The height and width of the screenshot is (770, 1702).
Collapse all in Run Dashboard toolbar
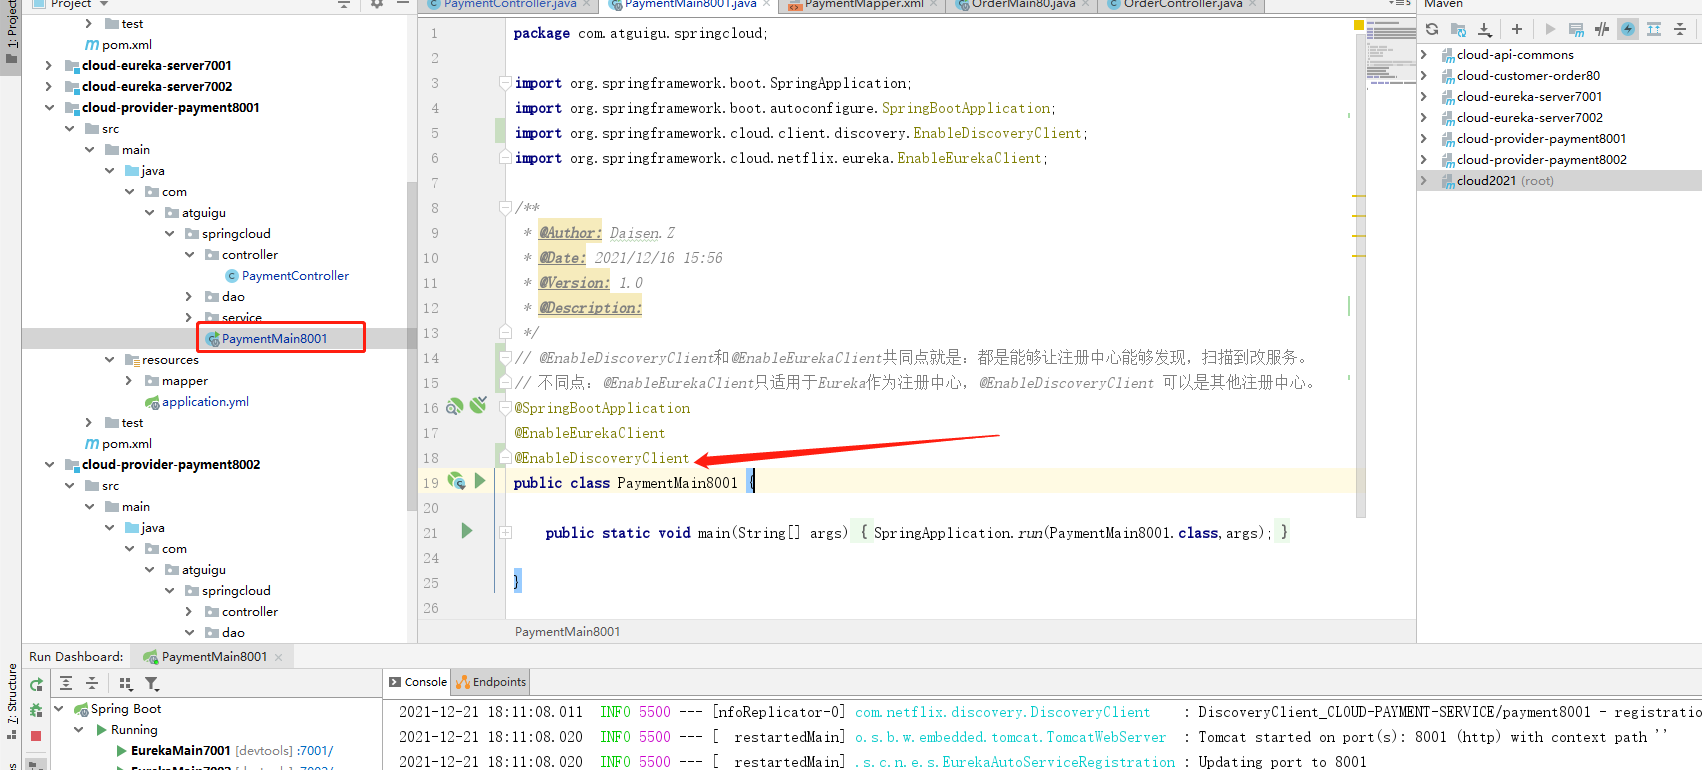point(92,683)
